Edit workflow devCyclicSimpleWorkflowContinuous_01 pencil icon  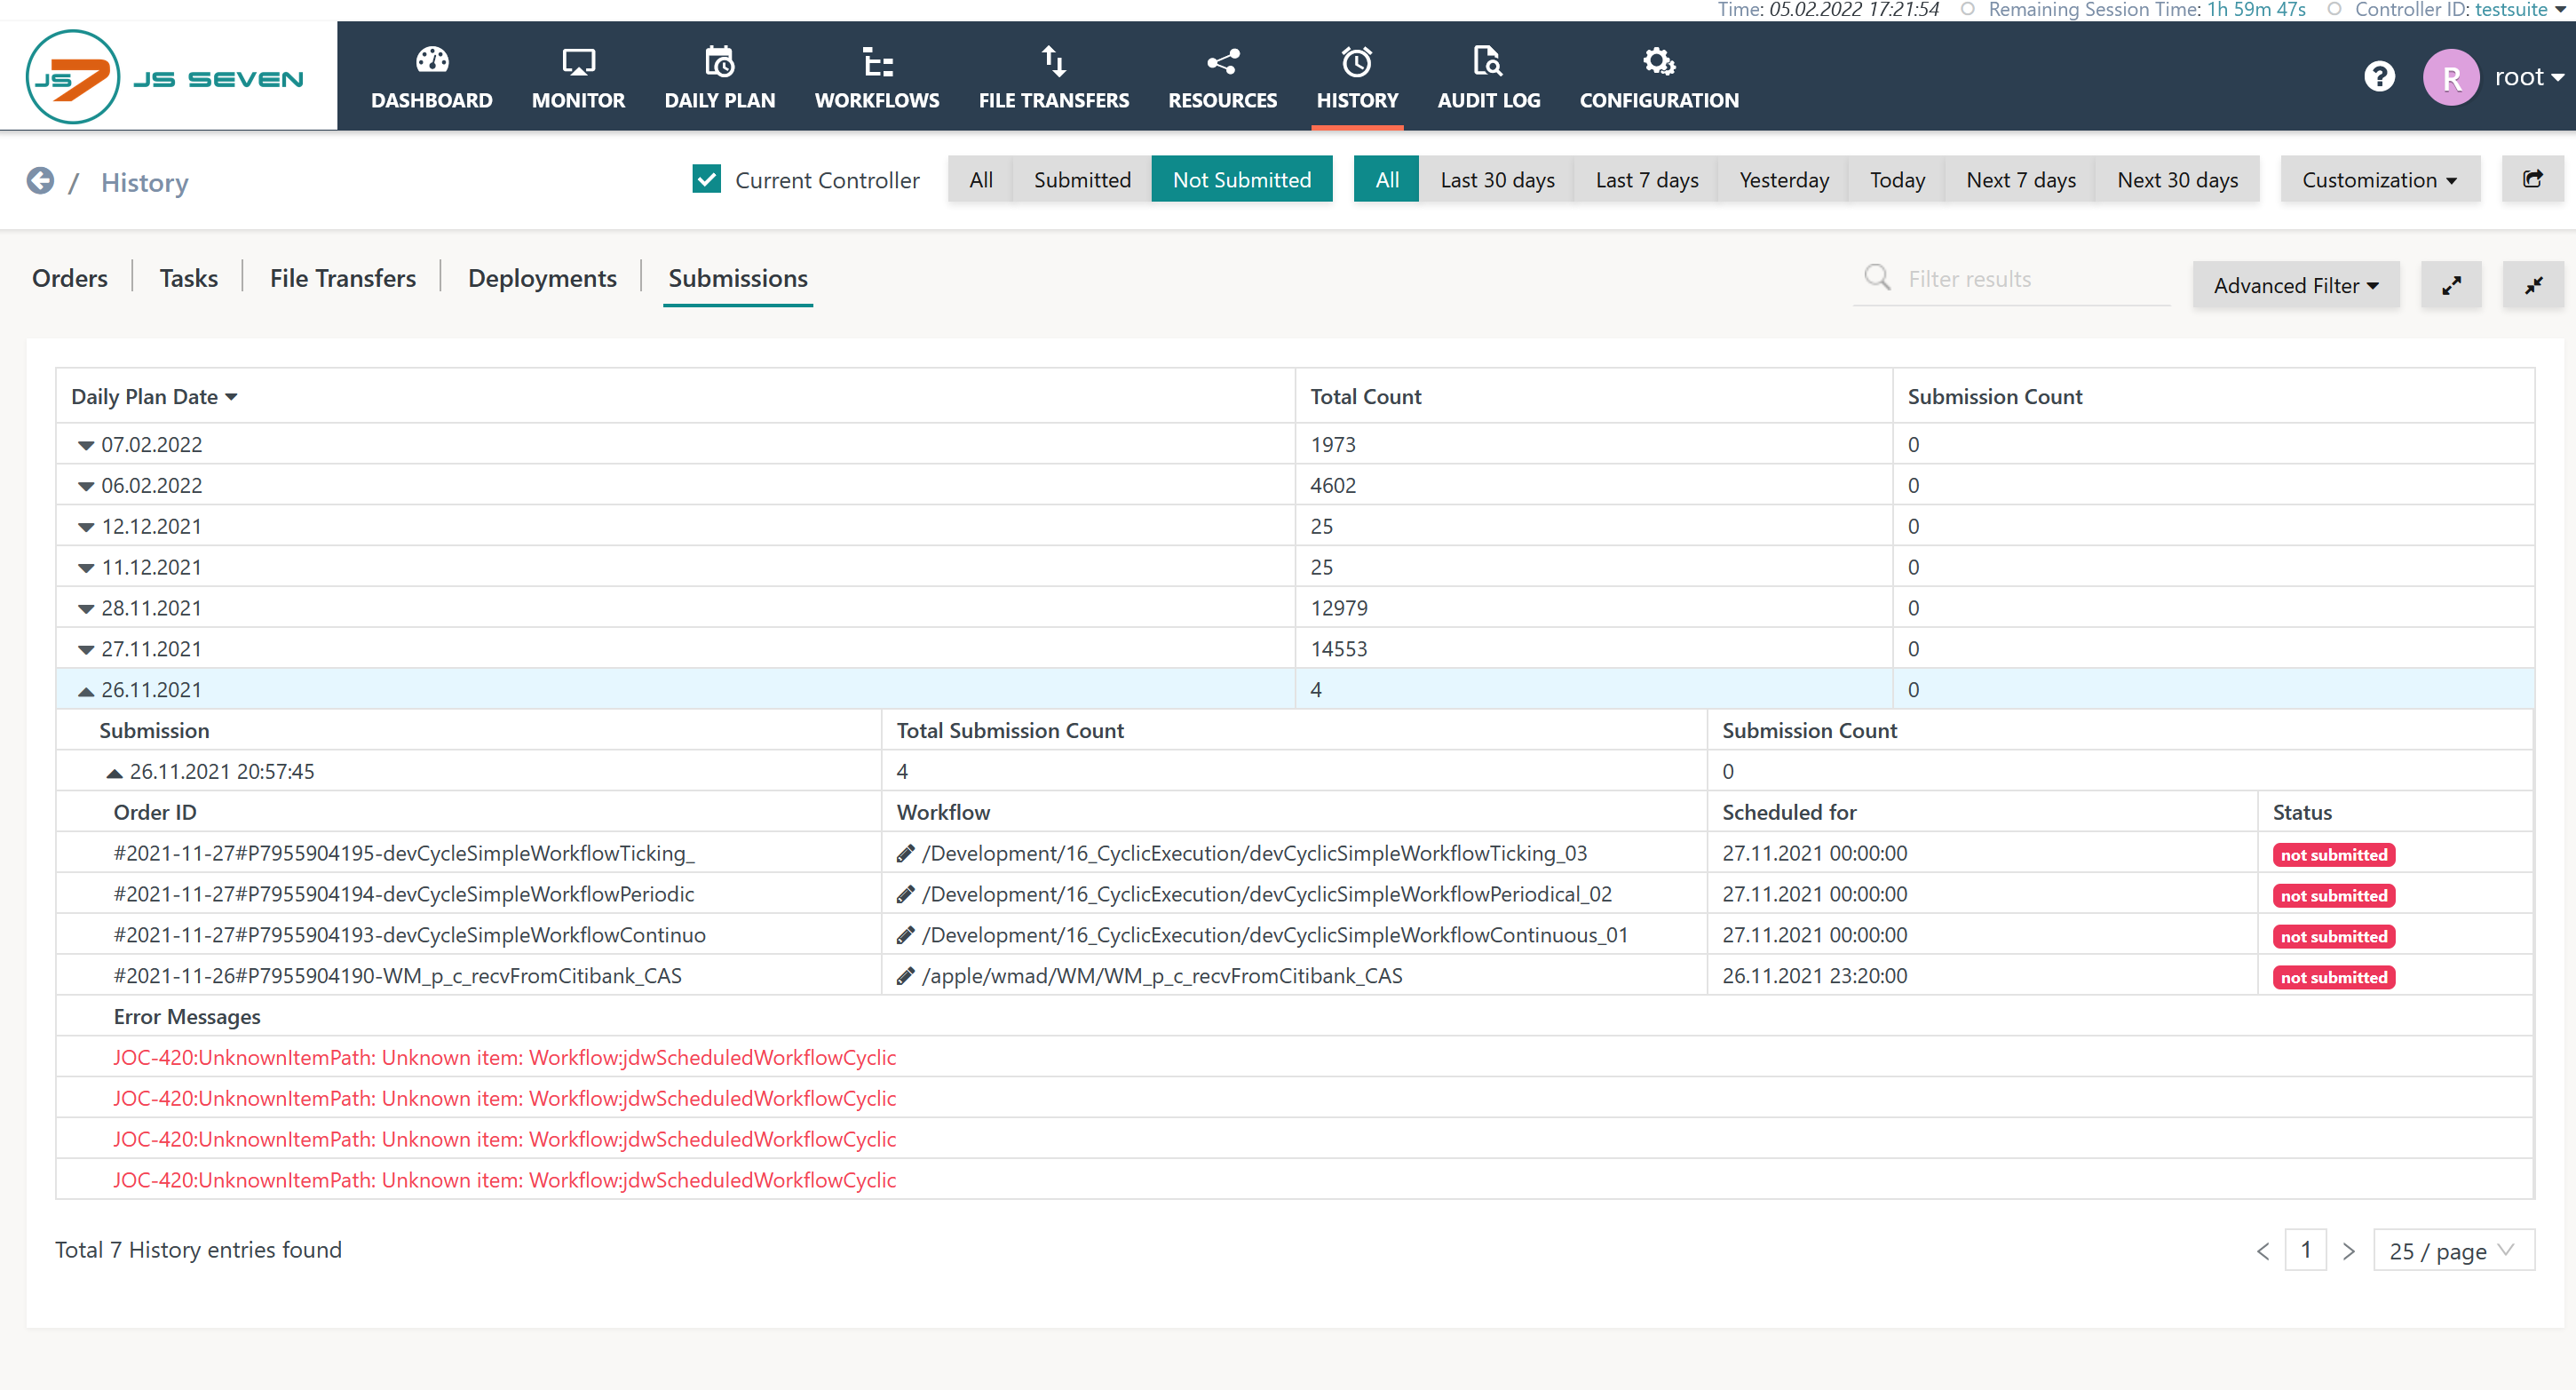tap(905, 936)
